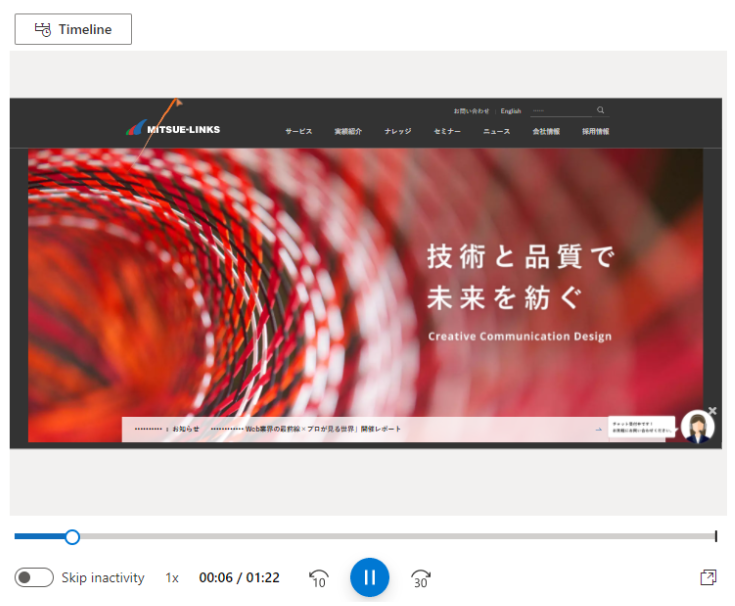The image size is (735, 606).
Task: Switch site language to English
Action: 510,111
